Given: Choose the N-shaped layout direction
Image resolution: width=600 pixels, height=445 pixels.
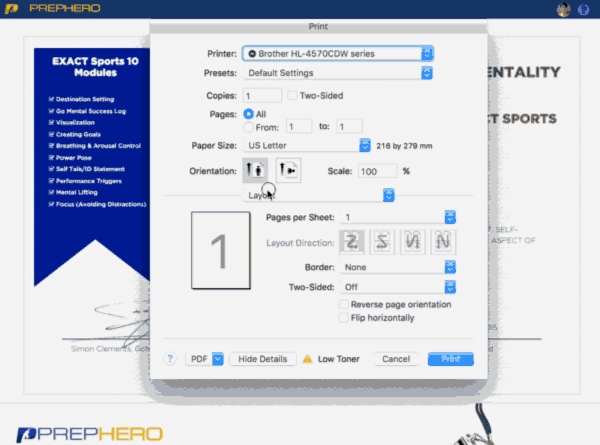Looking at the screenshot, I should click(443, 242).
